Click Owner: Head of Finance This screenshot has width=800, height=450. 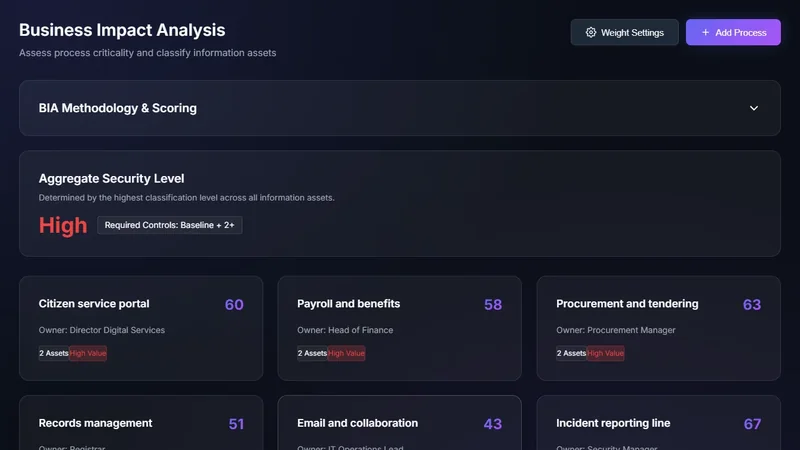click(x=345, y=330)
